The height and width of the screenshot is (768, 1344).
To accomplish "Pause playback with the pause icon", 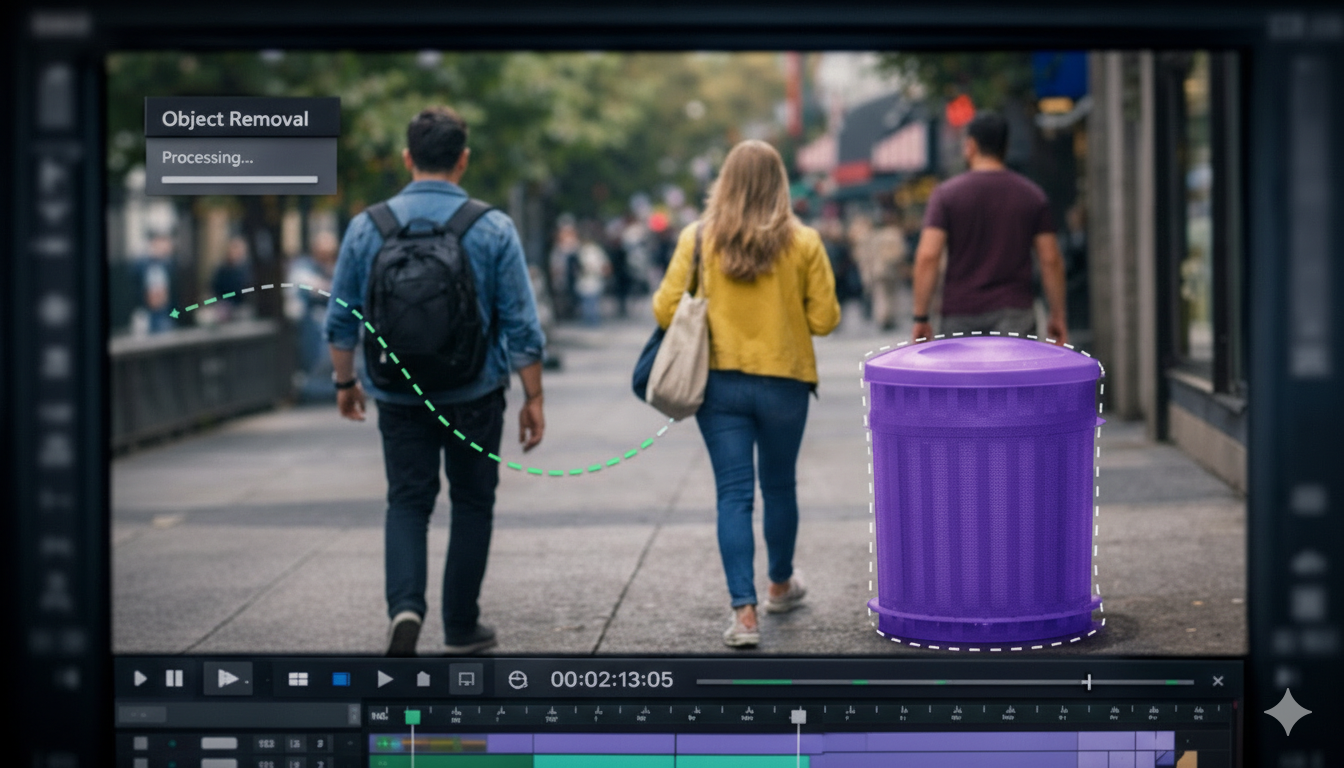I will (174, 679).
